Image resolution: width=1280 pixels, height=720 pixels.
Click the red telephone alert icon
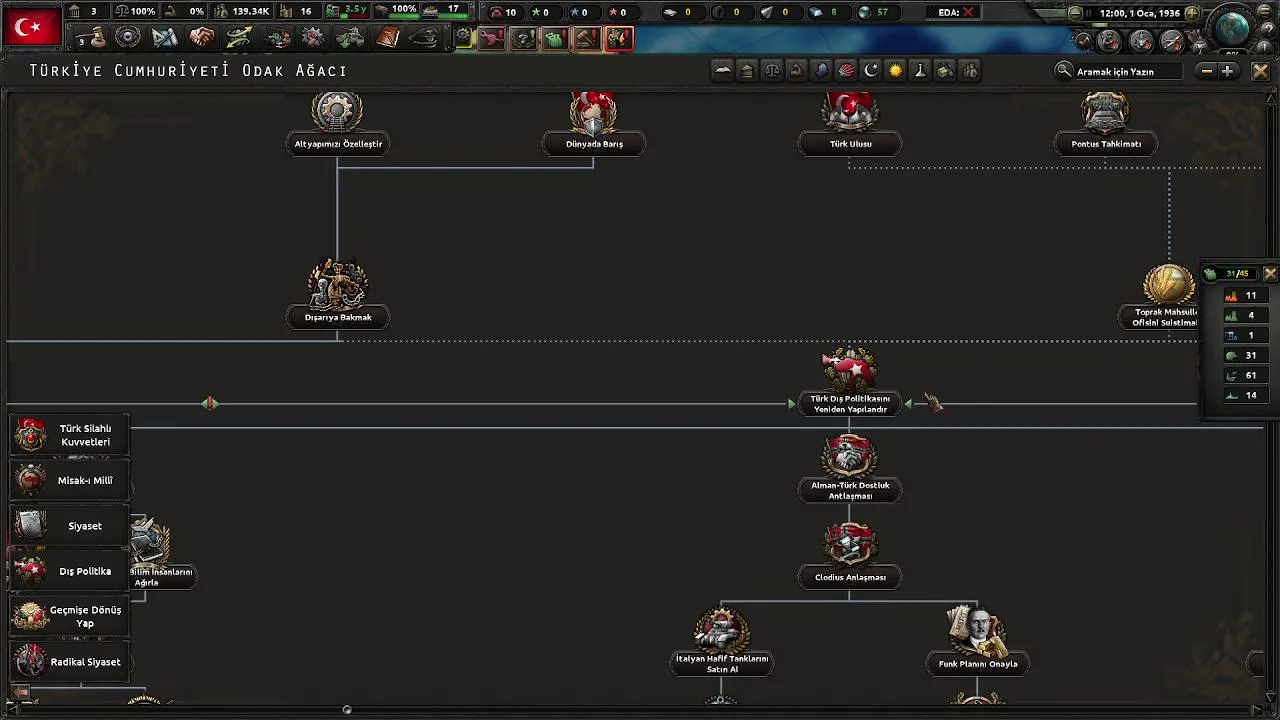pyautogui.click(x=491, y=38)
